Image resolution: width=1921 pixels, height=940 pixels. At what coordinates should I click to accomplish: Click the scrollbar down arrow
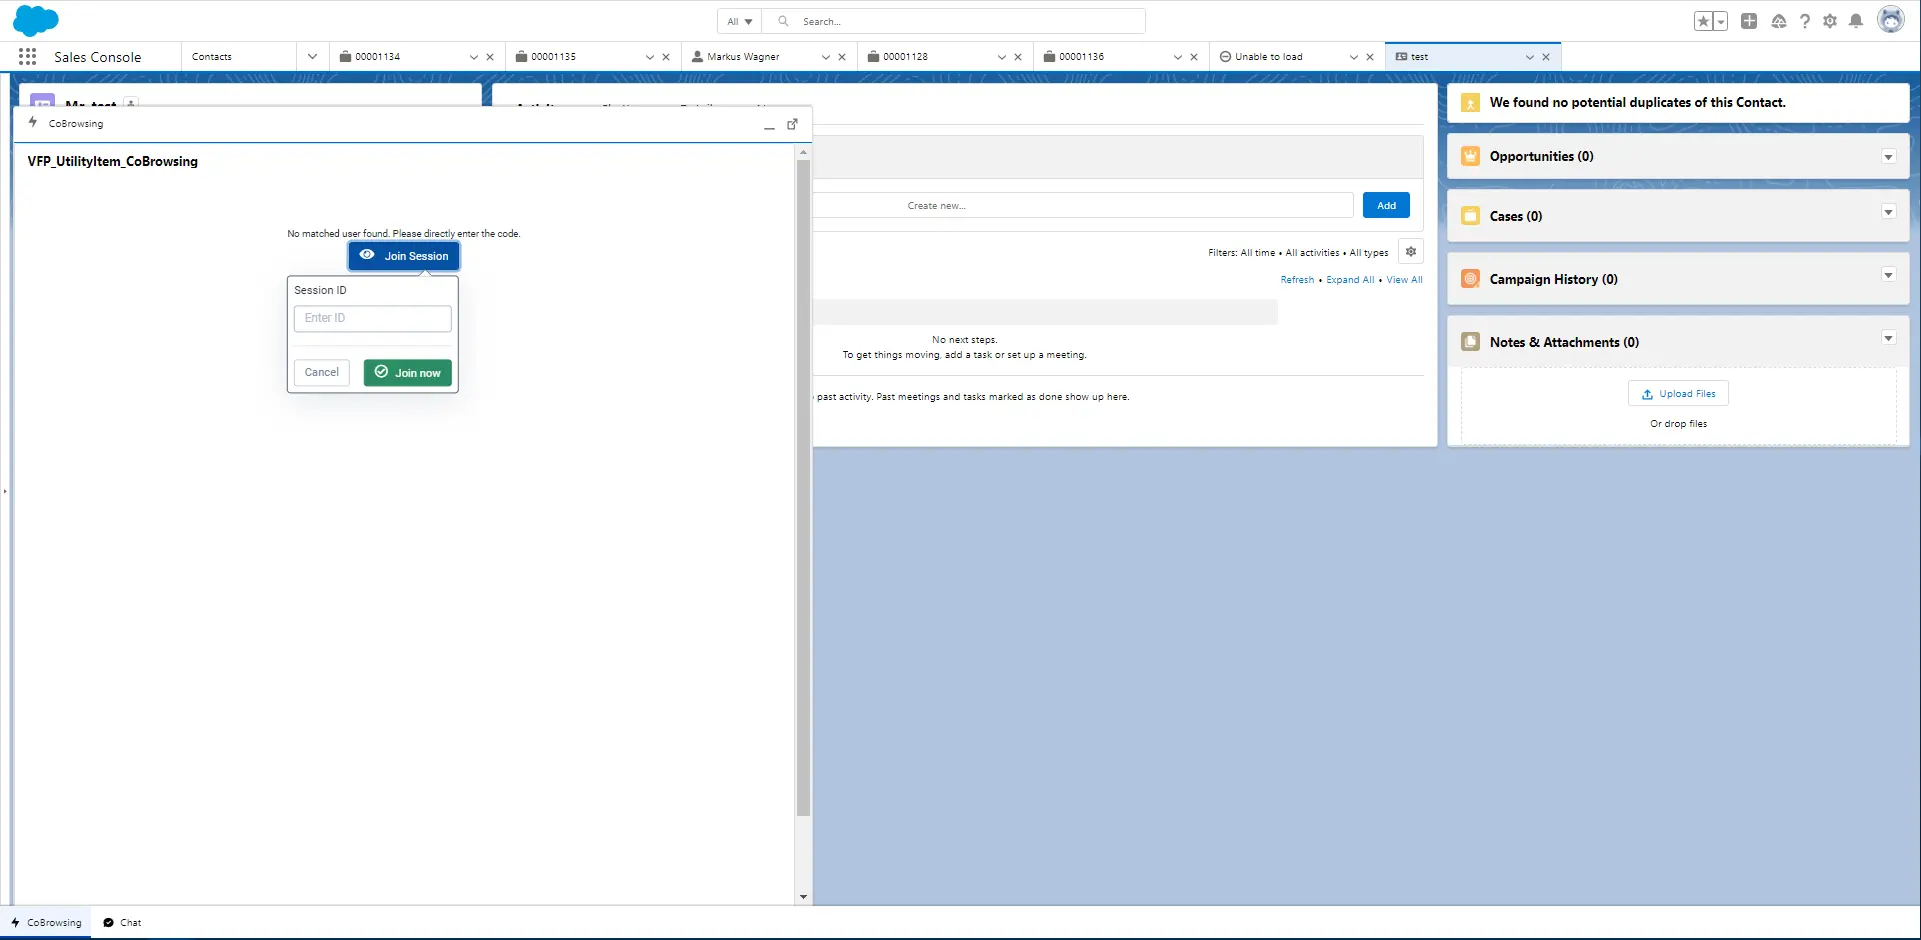pos(803,897)
